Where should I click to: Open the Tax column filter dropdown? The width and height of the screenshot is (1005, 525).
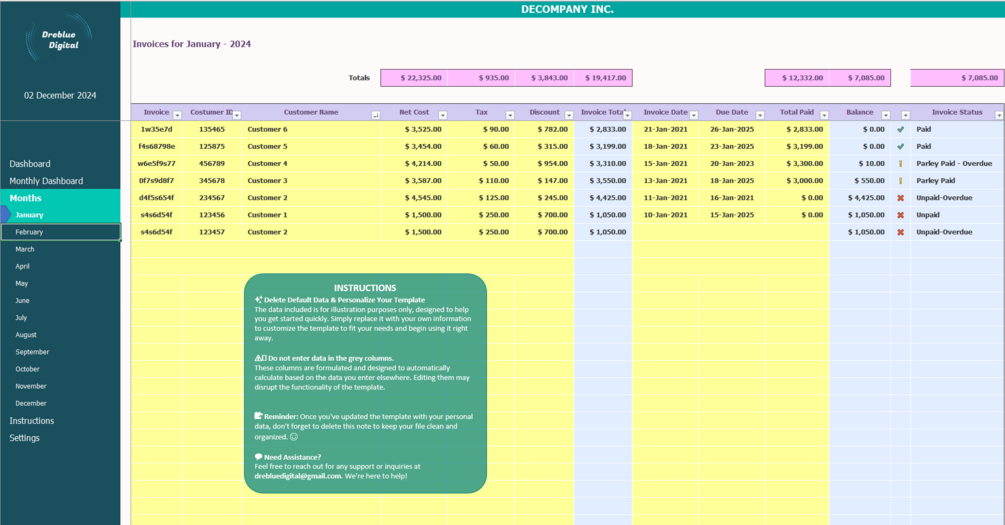[x=510, y=115]
